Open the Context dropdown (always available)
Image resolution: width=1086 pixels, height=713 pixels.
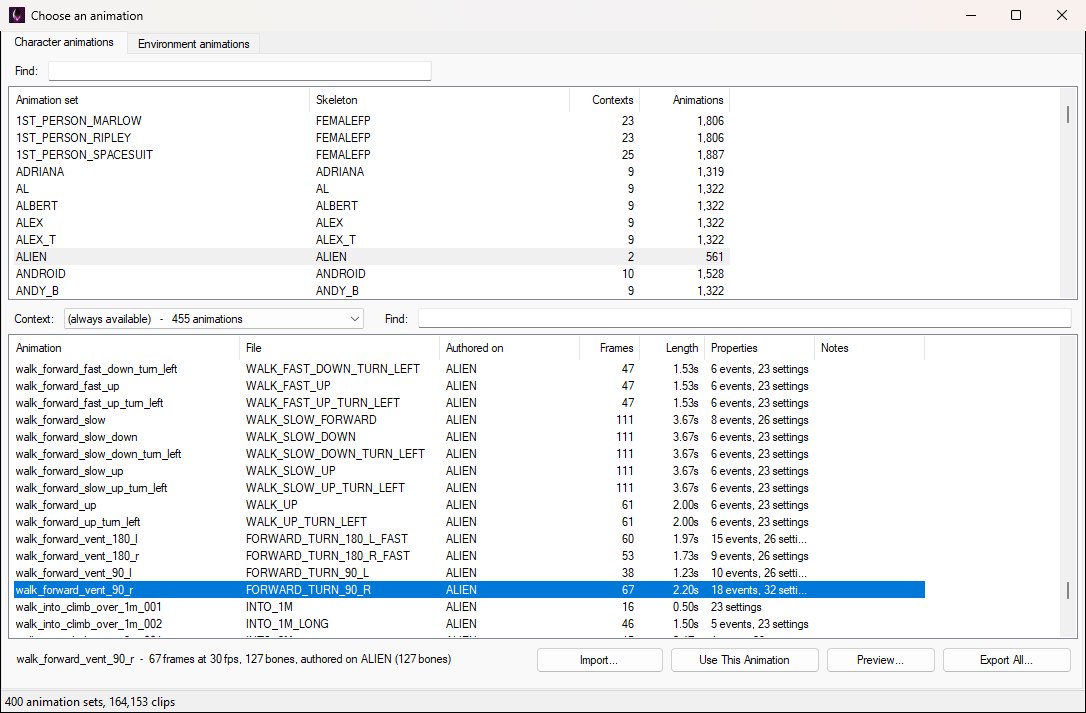click(214, 319)
